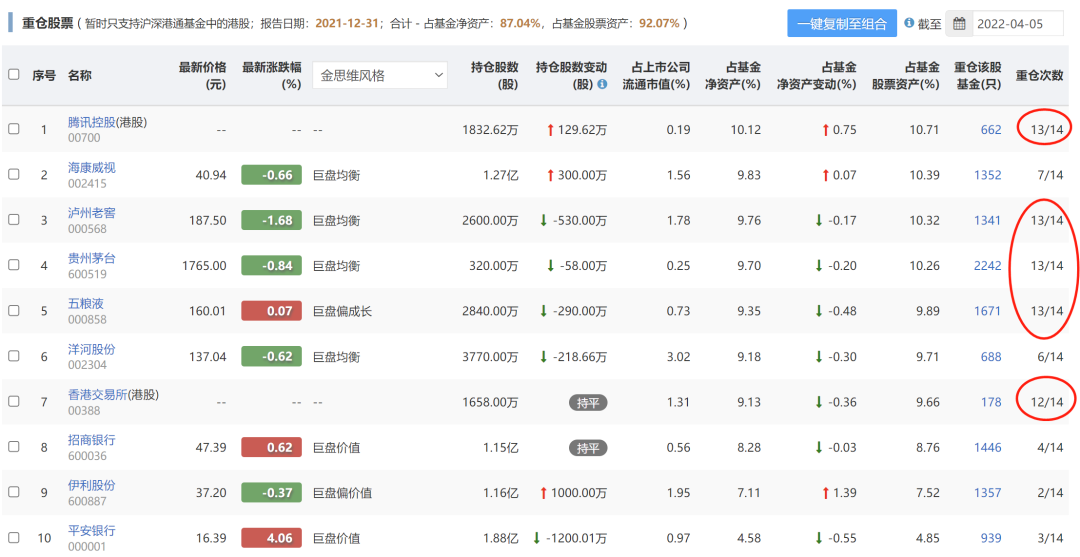The height and width of the screenshot is (557, 1080).
Task: Check the box for 招商银行 row
Action: 14,447
